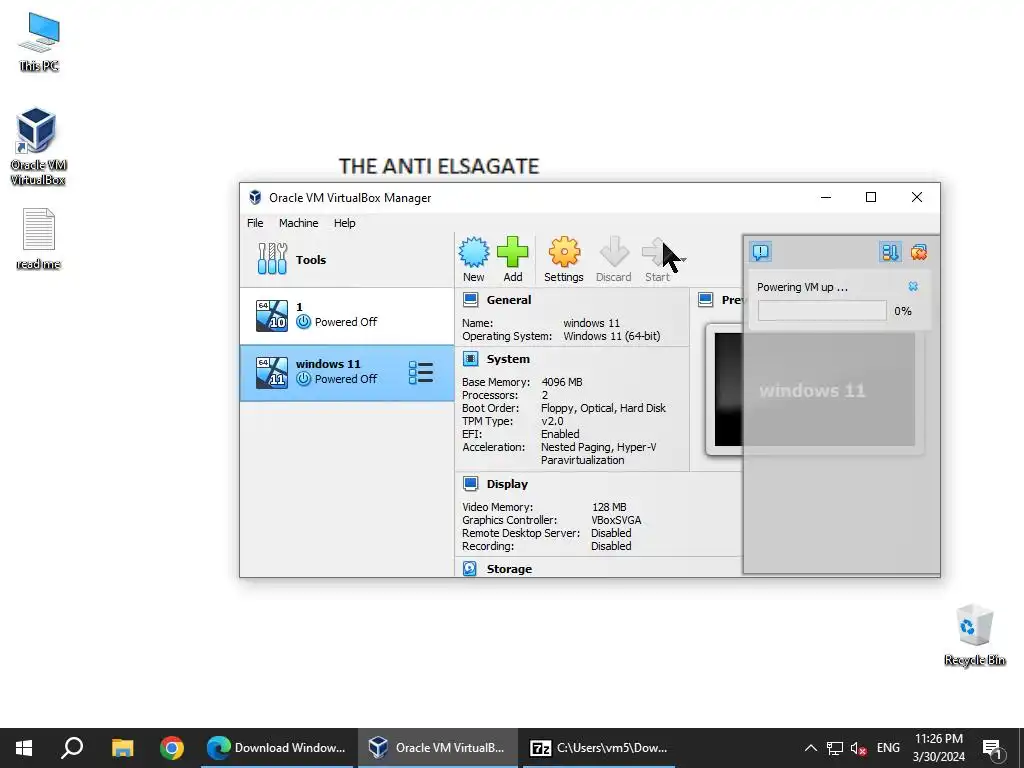Cancel the Powering VM up progress
Viewport: 1024px width, 768px height.
click(913, 286)
